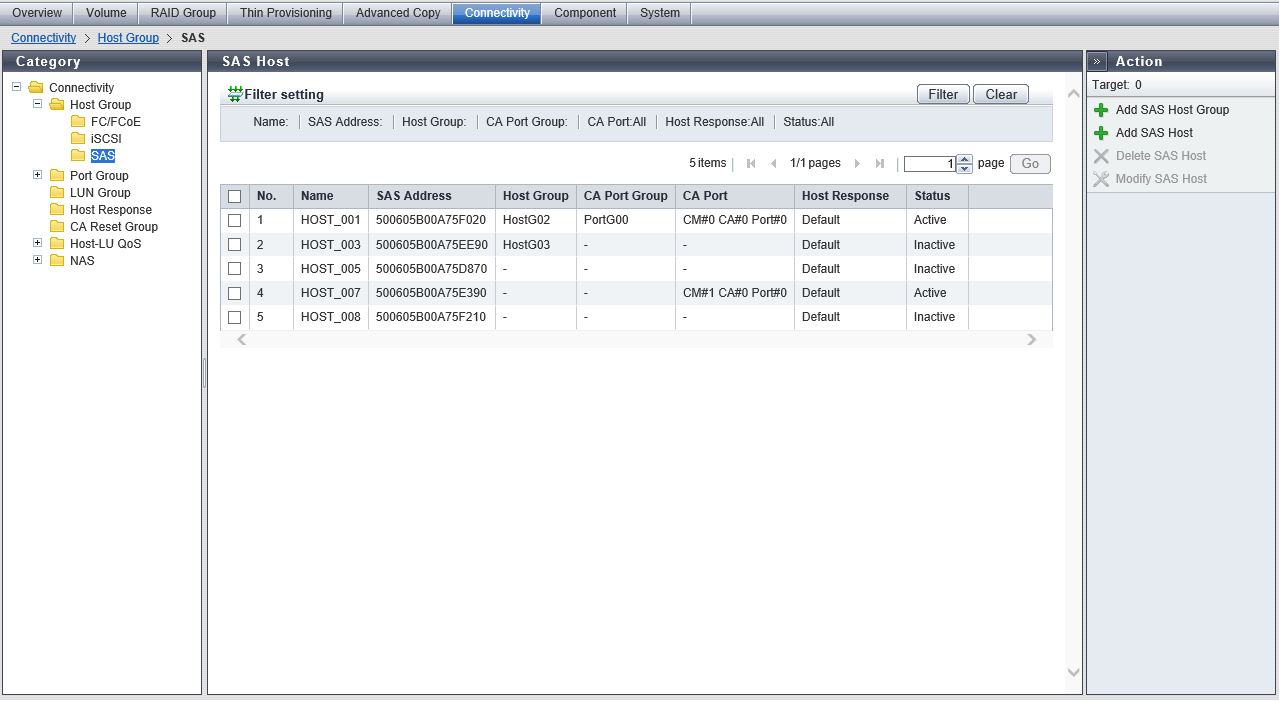Click the page number input field
The image size is (1280, 701).
929,164
